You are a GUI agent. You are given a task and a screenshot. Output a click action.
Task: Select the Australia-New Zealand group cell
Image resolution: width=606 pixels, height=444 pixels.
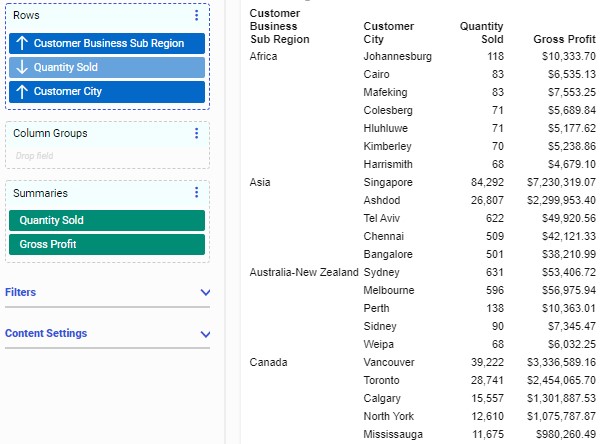(303, 272)
